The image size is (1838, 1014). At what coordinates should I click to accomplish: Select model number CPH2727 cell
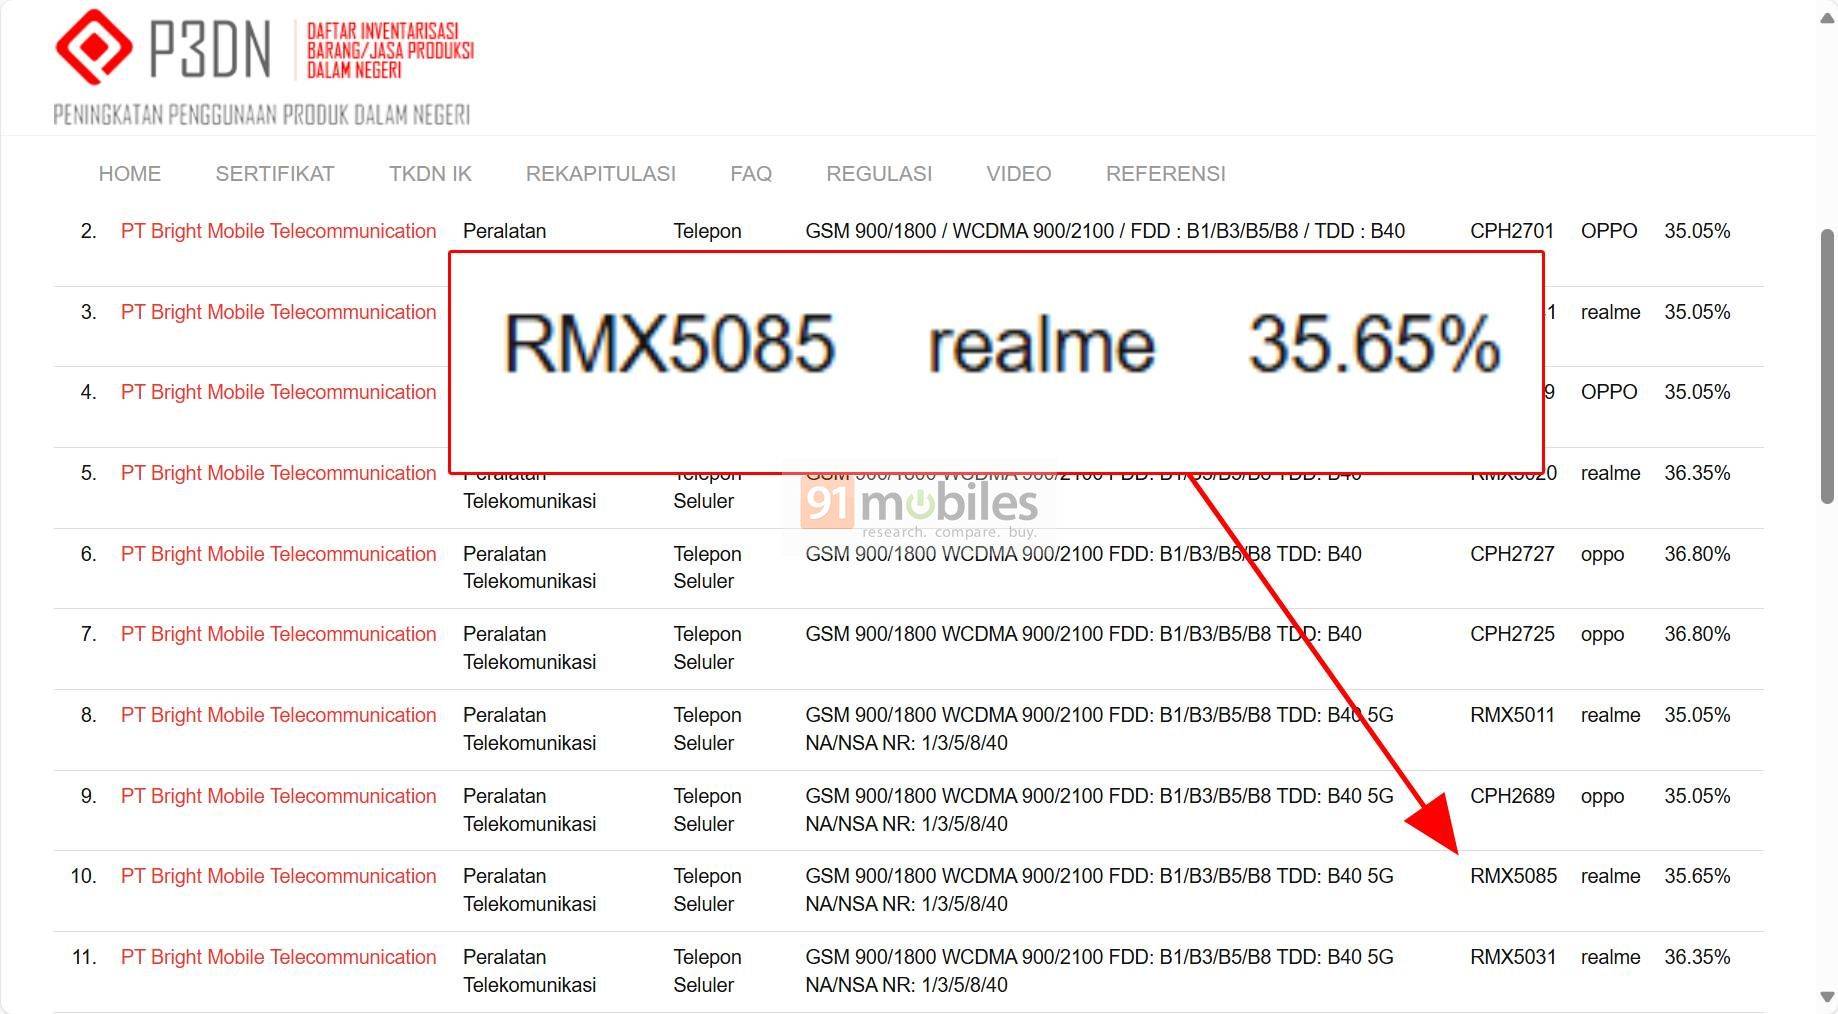(1512, 554)
